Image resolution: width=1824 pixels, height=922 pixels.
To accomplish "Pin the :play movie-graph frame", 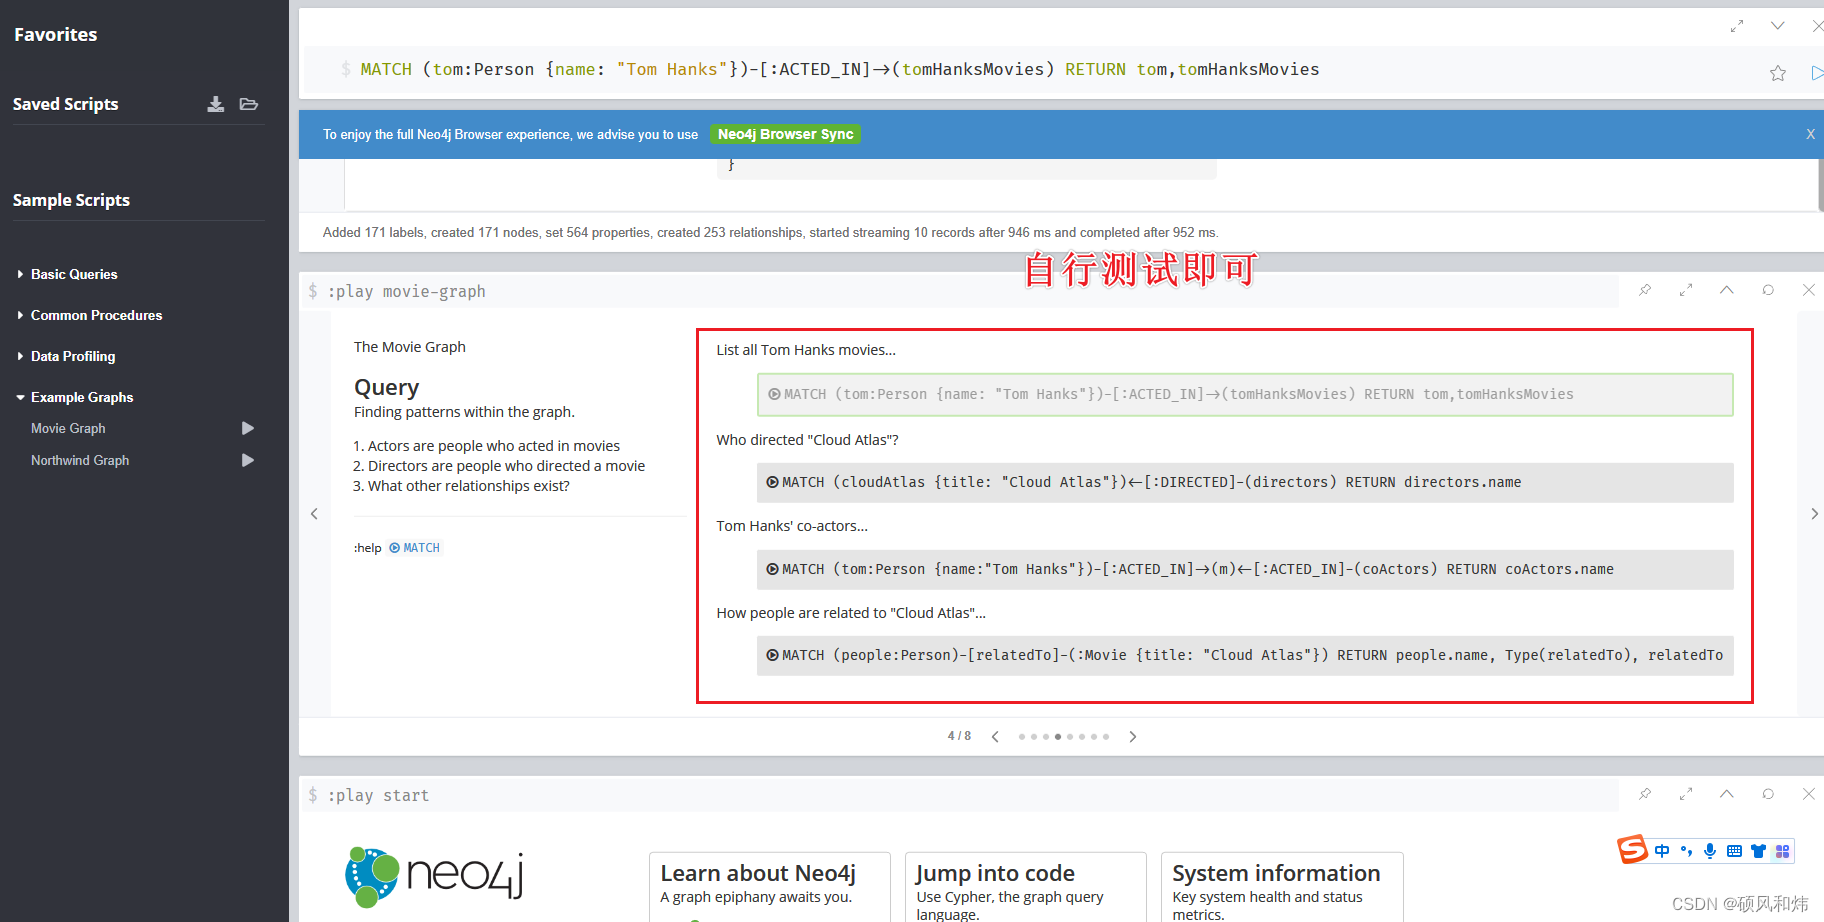I will click(1645, 290).
